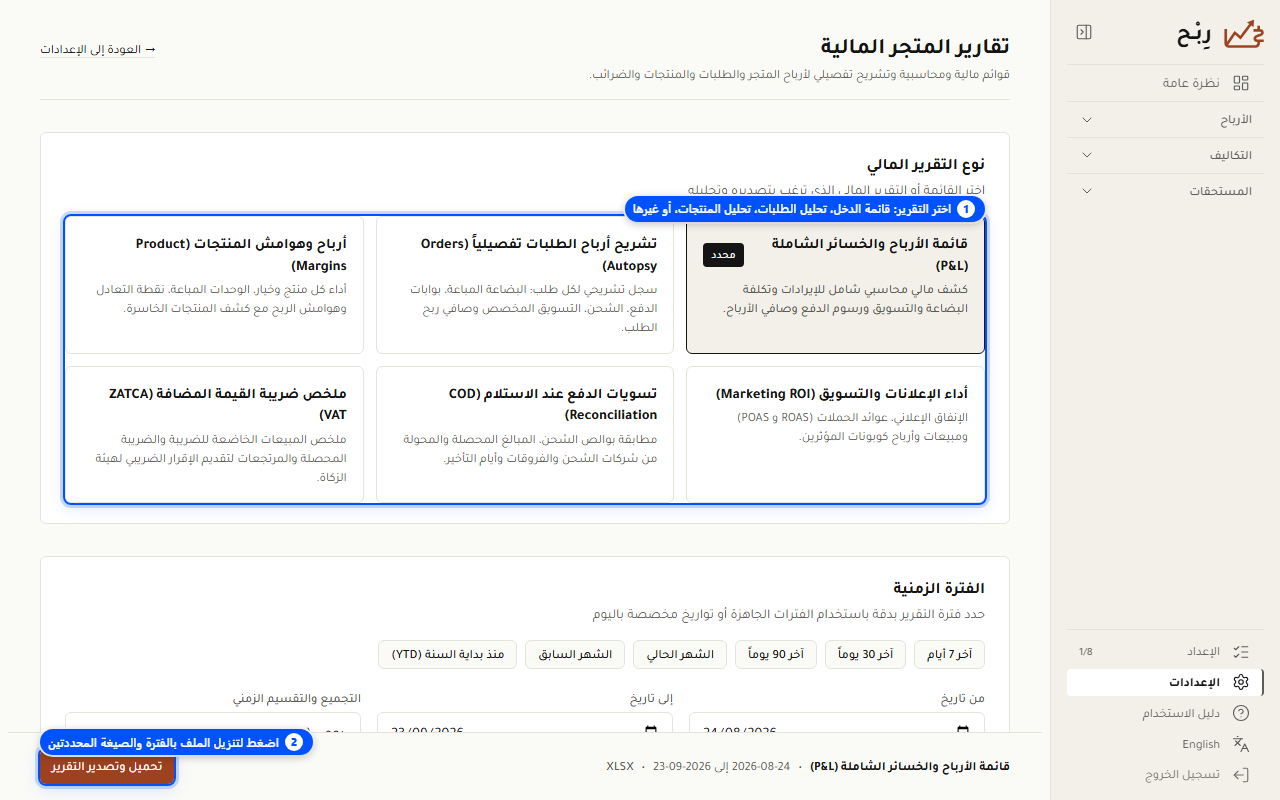Screen dimensions: 1280x800
Task: Select أرباح وهوامش المنتجات report card
Action: [x=215, y=285]
